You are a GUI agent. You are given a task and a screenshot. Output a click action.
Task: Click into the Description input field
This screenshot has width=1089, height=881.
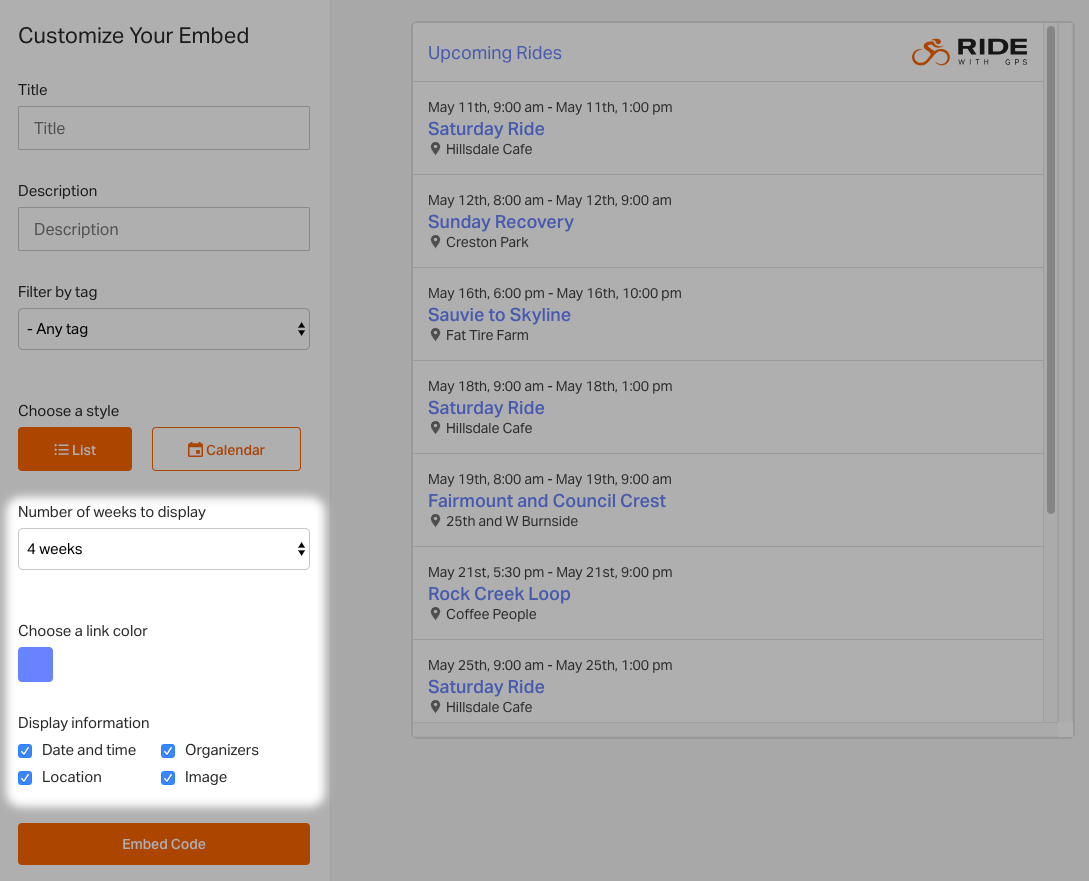pos(164,229)
